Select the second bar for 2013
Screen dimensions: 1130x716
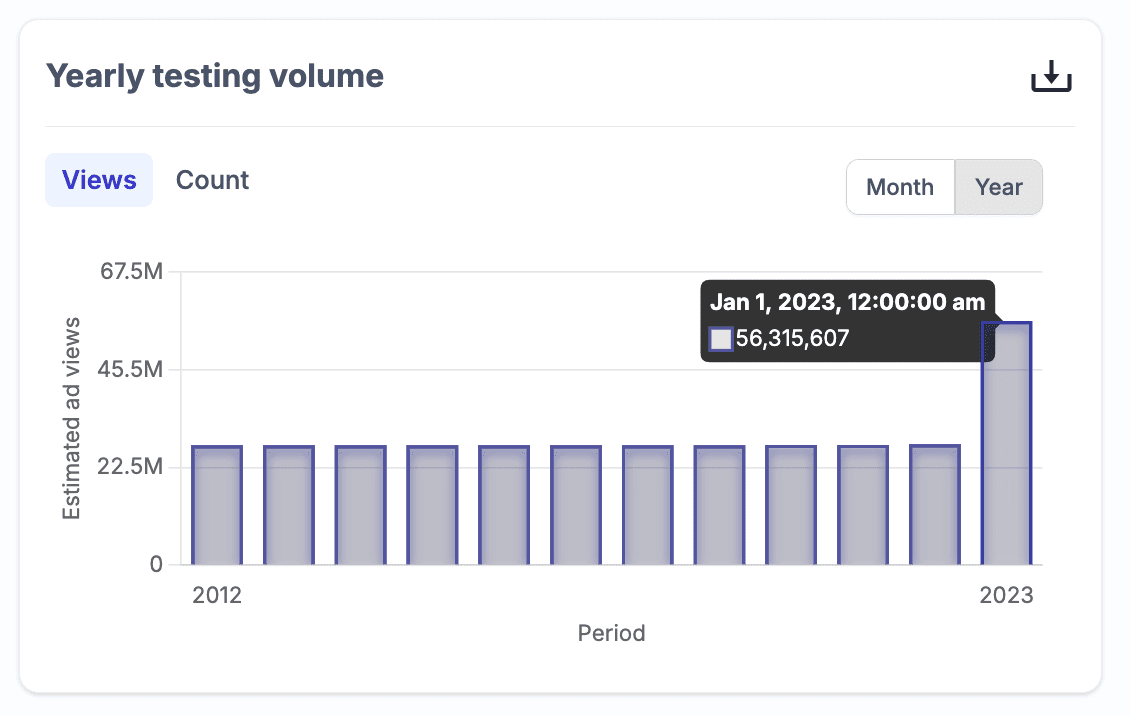(289, 505)
